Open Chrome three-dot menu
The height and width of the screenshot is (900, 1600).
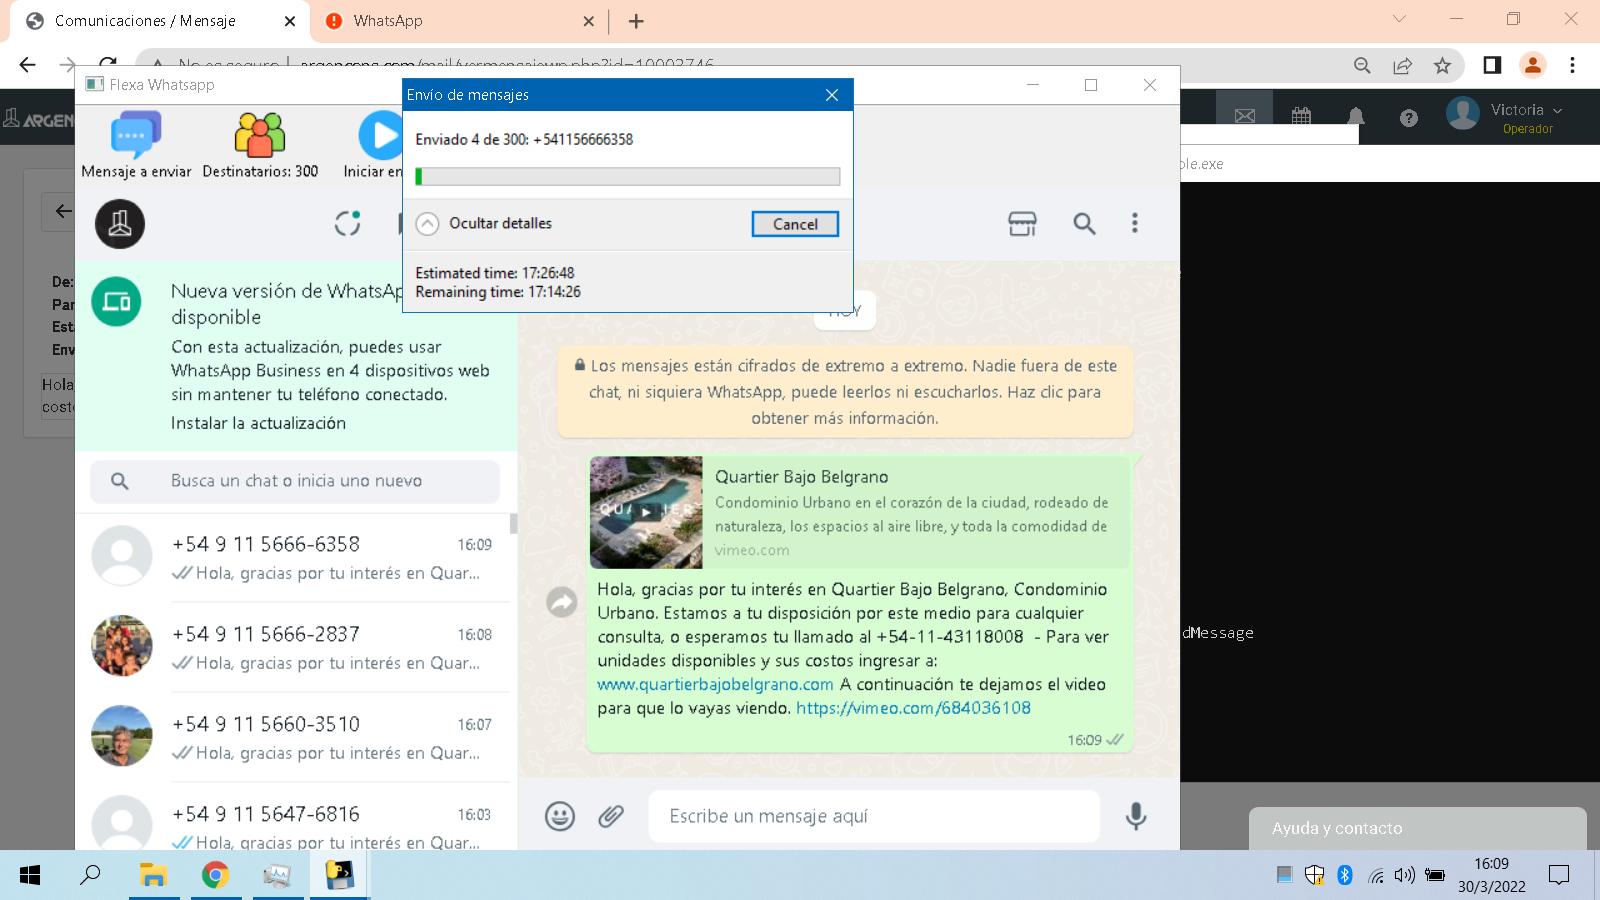1572,65
